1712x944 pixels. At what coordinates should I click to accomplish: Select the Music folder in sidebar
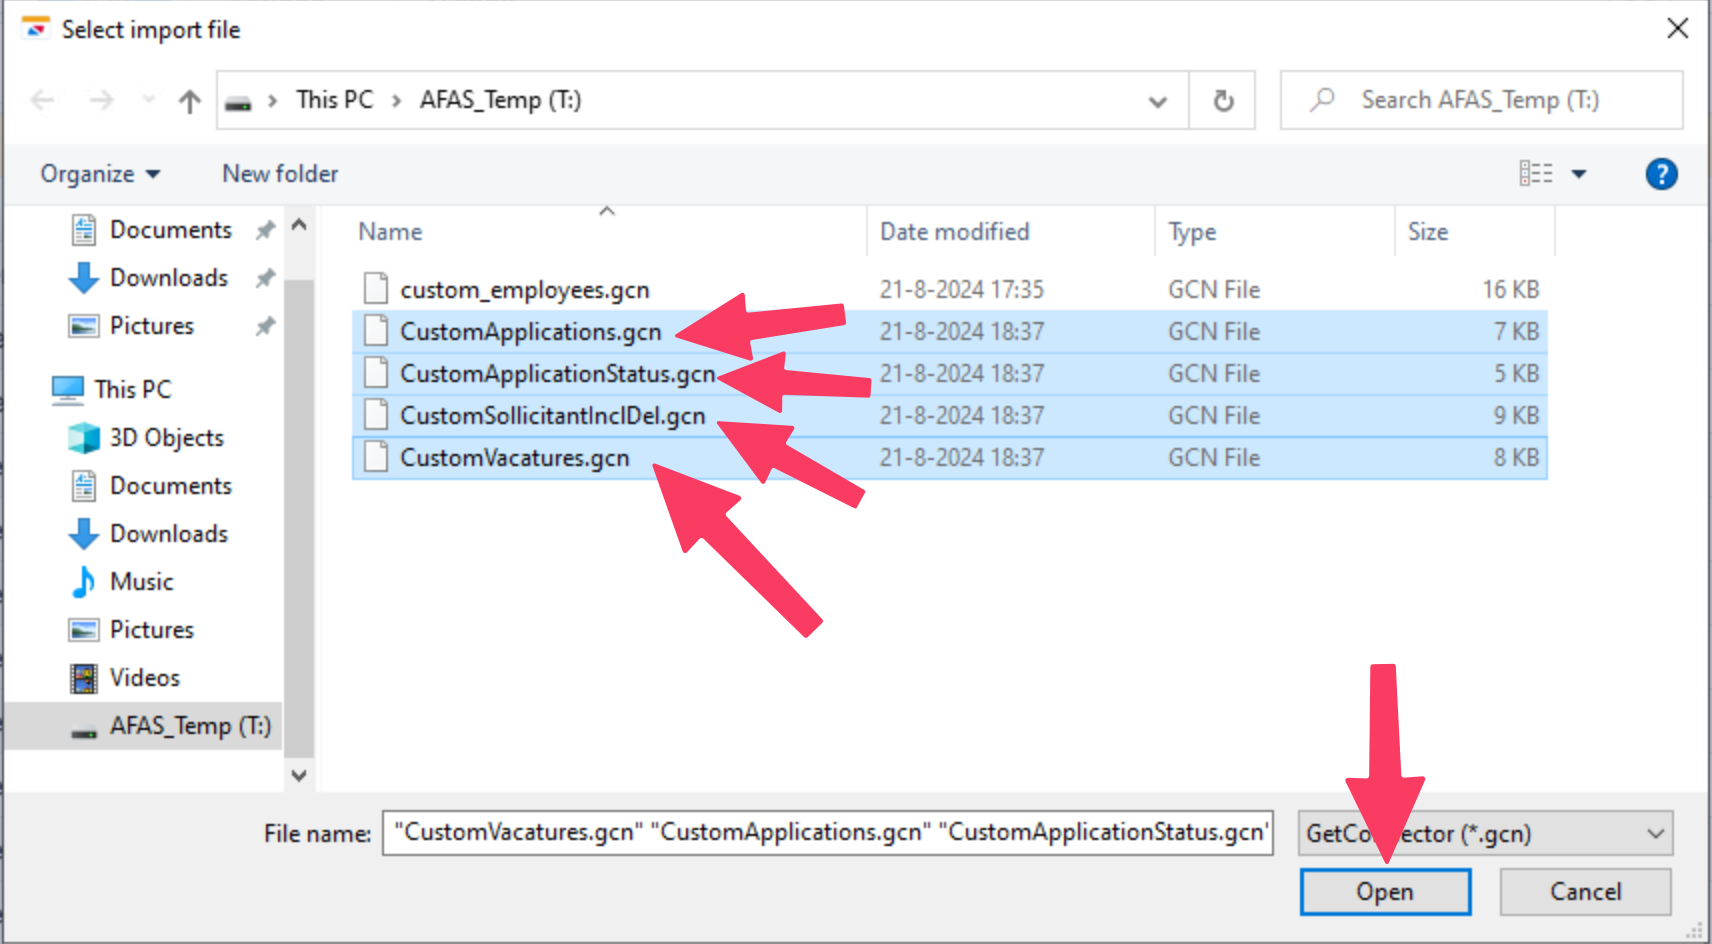[x=141, y=582]
